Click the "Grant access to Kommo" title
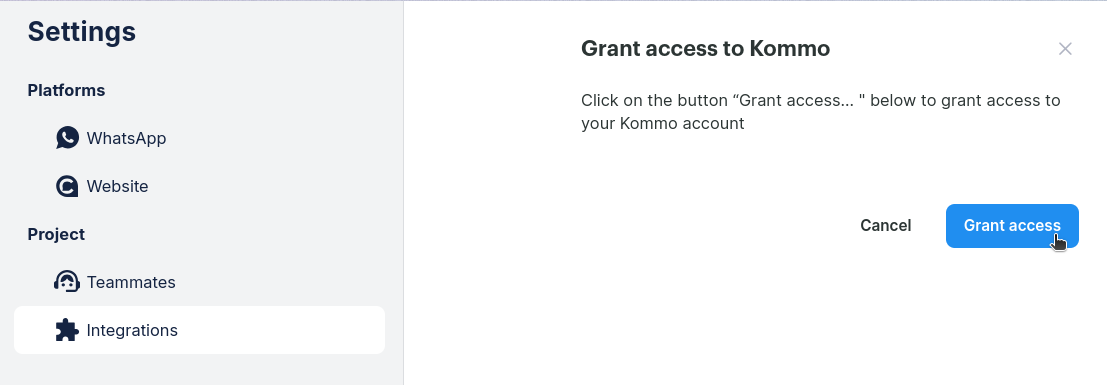This screenshot has height=385, width=1107. click(705, 49)
